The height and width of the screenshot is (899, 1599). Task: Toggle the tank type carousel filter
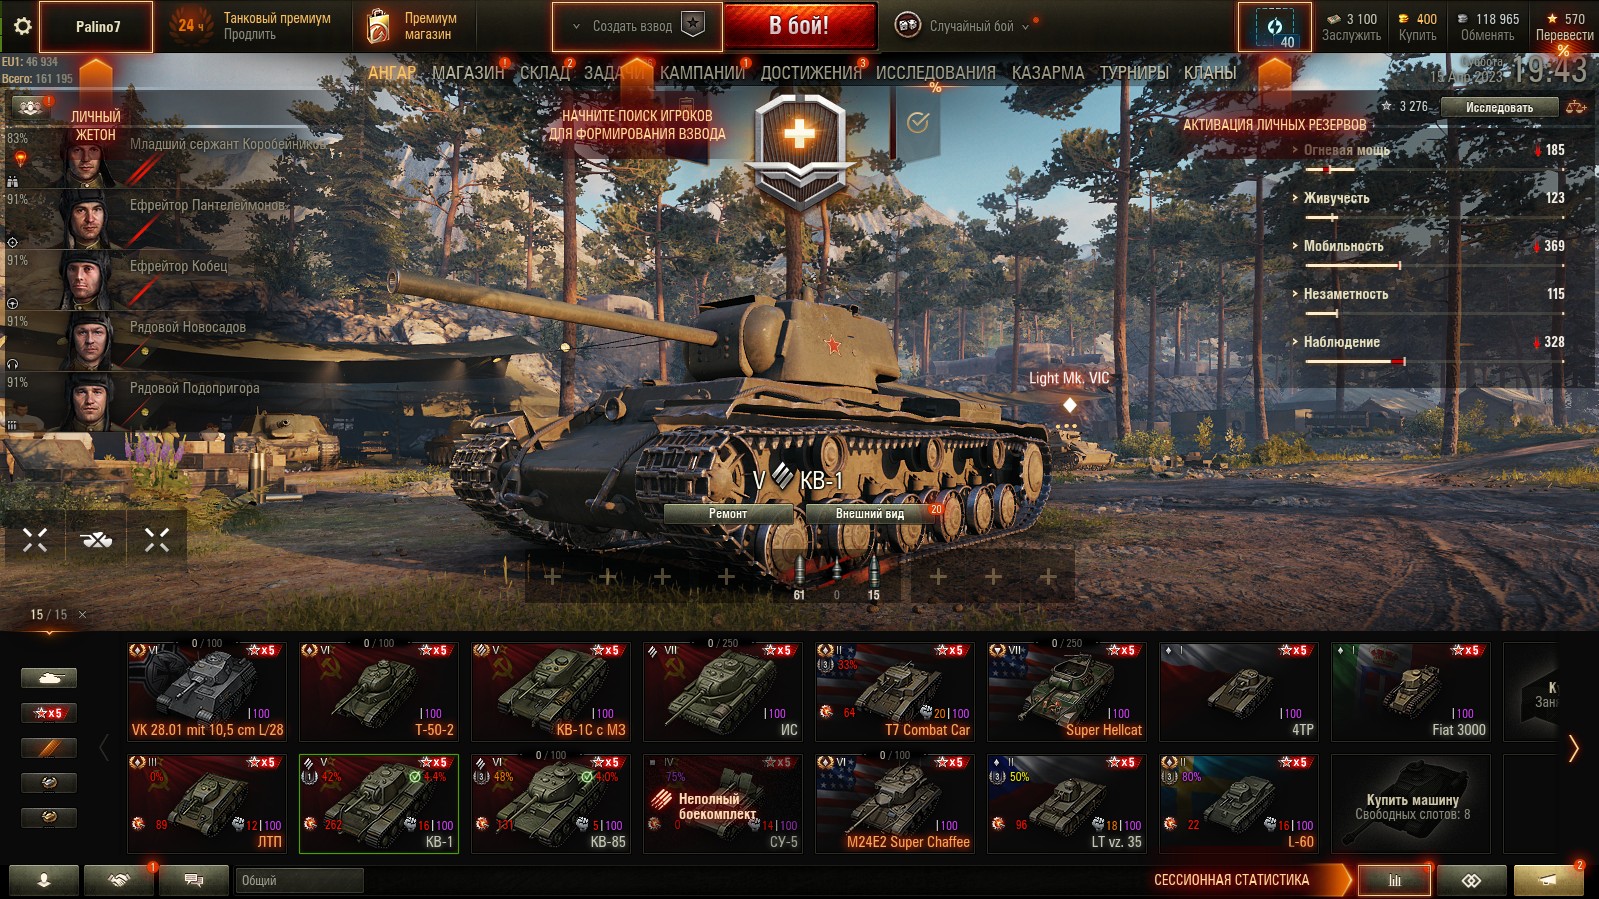48,678
